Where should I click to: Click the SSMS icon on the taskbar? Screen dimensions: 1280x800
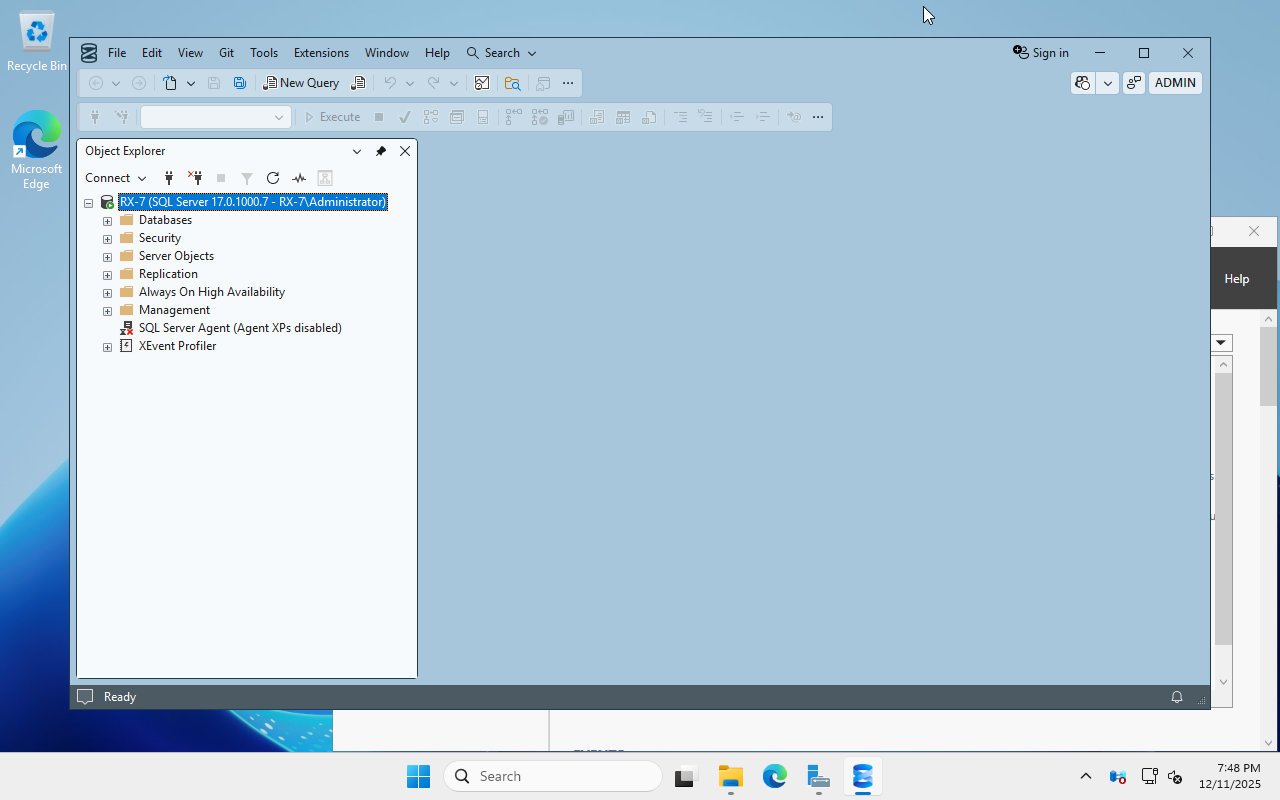(x=861, y=776)
